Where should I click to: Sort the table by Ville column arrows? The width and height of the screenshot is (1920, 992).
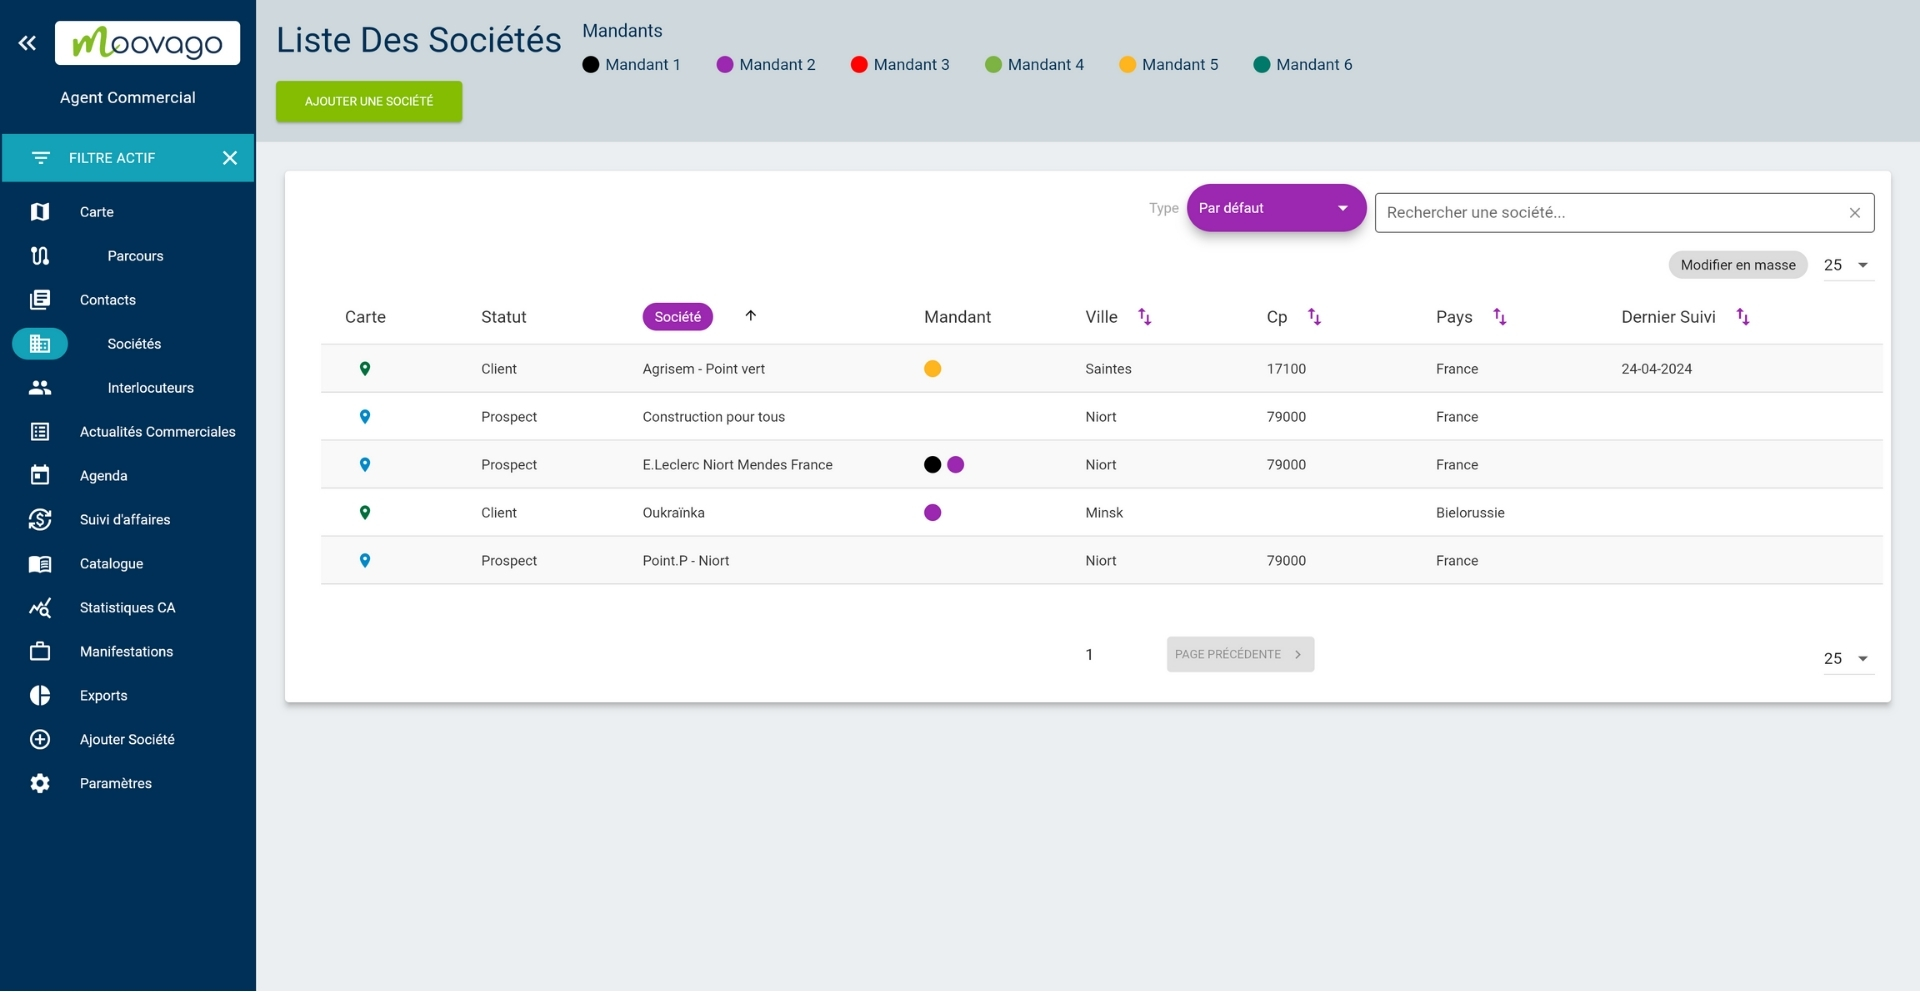(x=1145, y=317)
